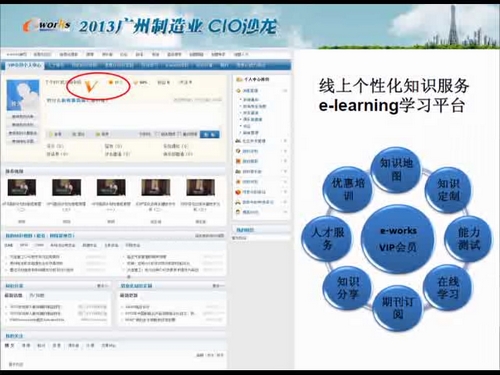The width and height of the screenshot is (500, 375).
Task: Click the central e-works VIP会员 circle
Action: [x=398, y=239]
